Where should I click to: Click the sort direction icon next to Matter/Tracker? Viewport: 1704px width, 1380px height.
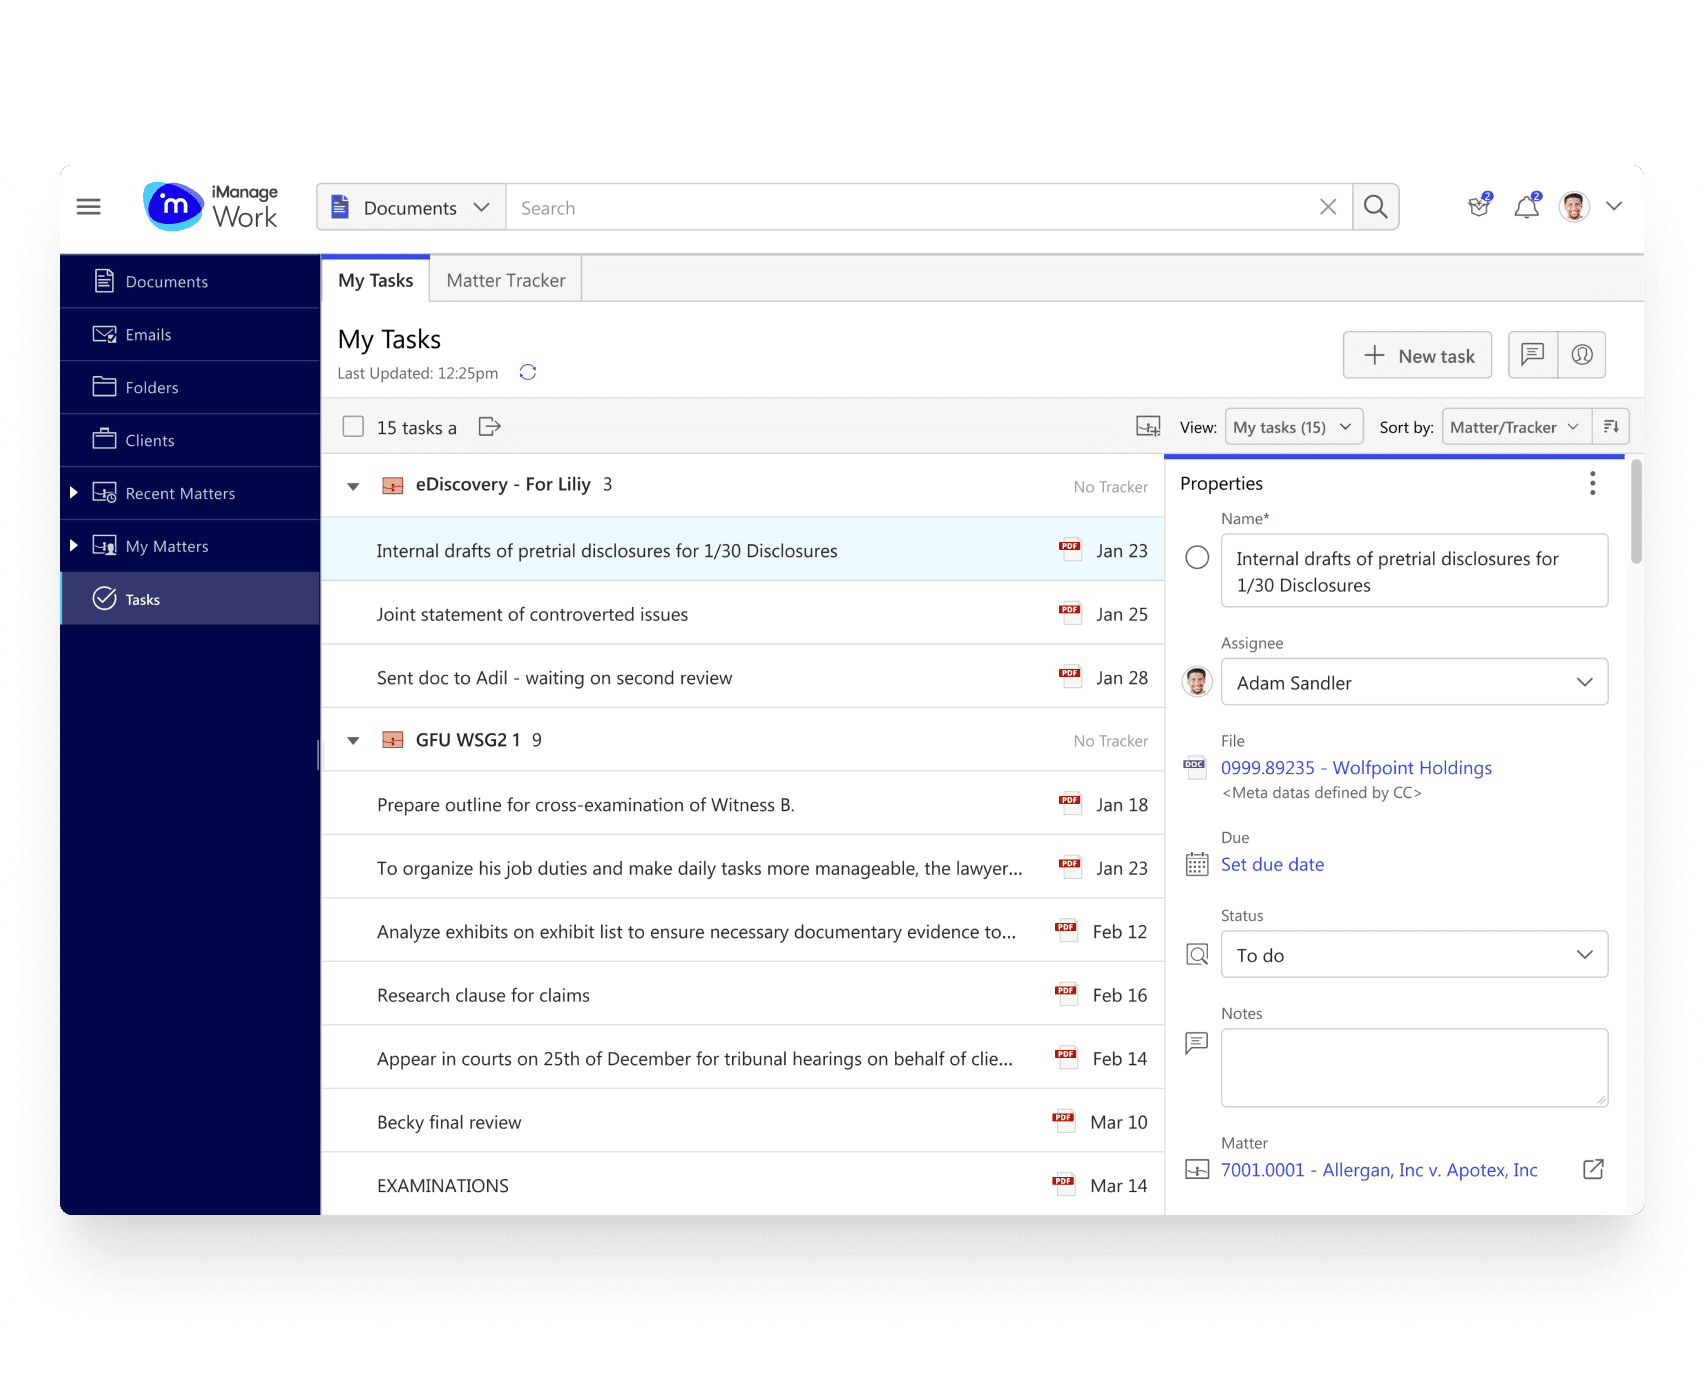(1610, 426)
